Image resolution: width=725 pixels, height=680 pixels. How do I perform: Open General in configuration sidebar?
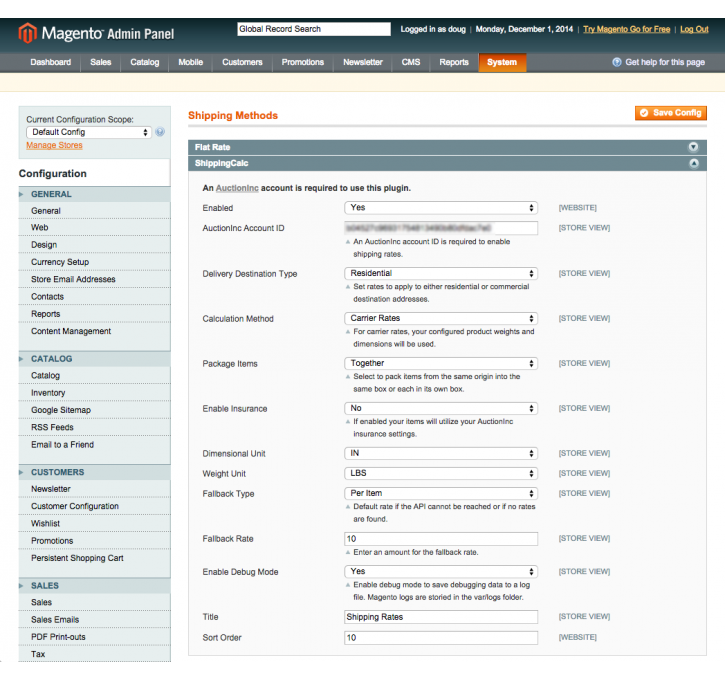point(94,210)
